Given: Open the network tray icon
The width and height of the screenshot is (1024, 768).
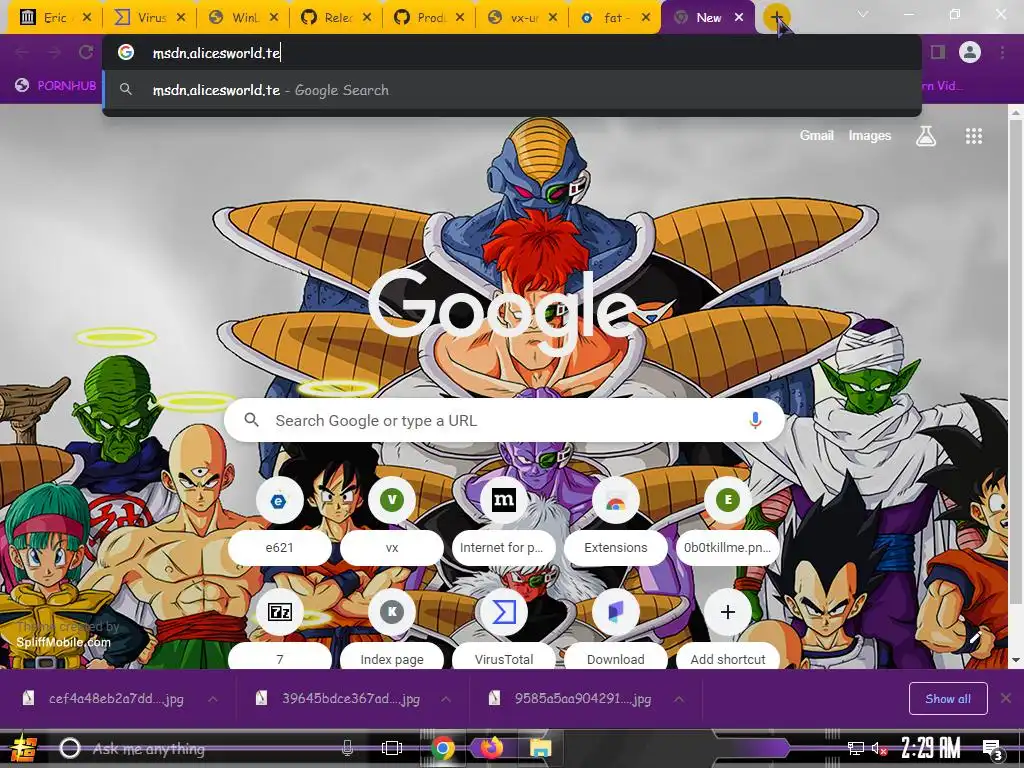Looking at the screenshot, I should coord(856,749).
